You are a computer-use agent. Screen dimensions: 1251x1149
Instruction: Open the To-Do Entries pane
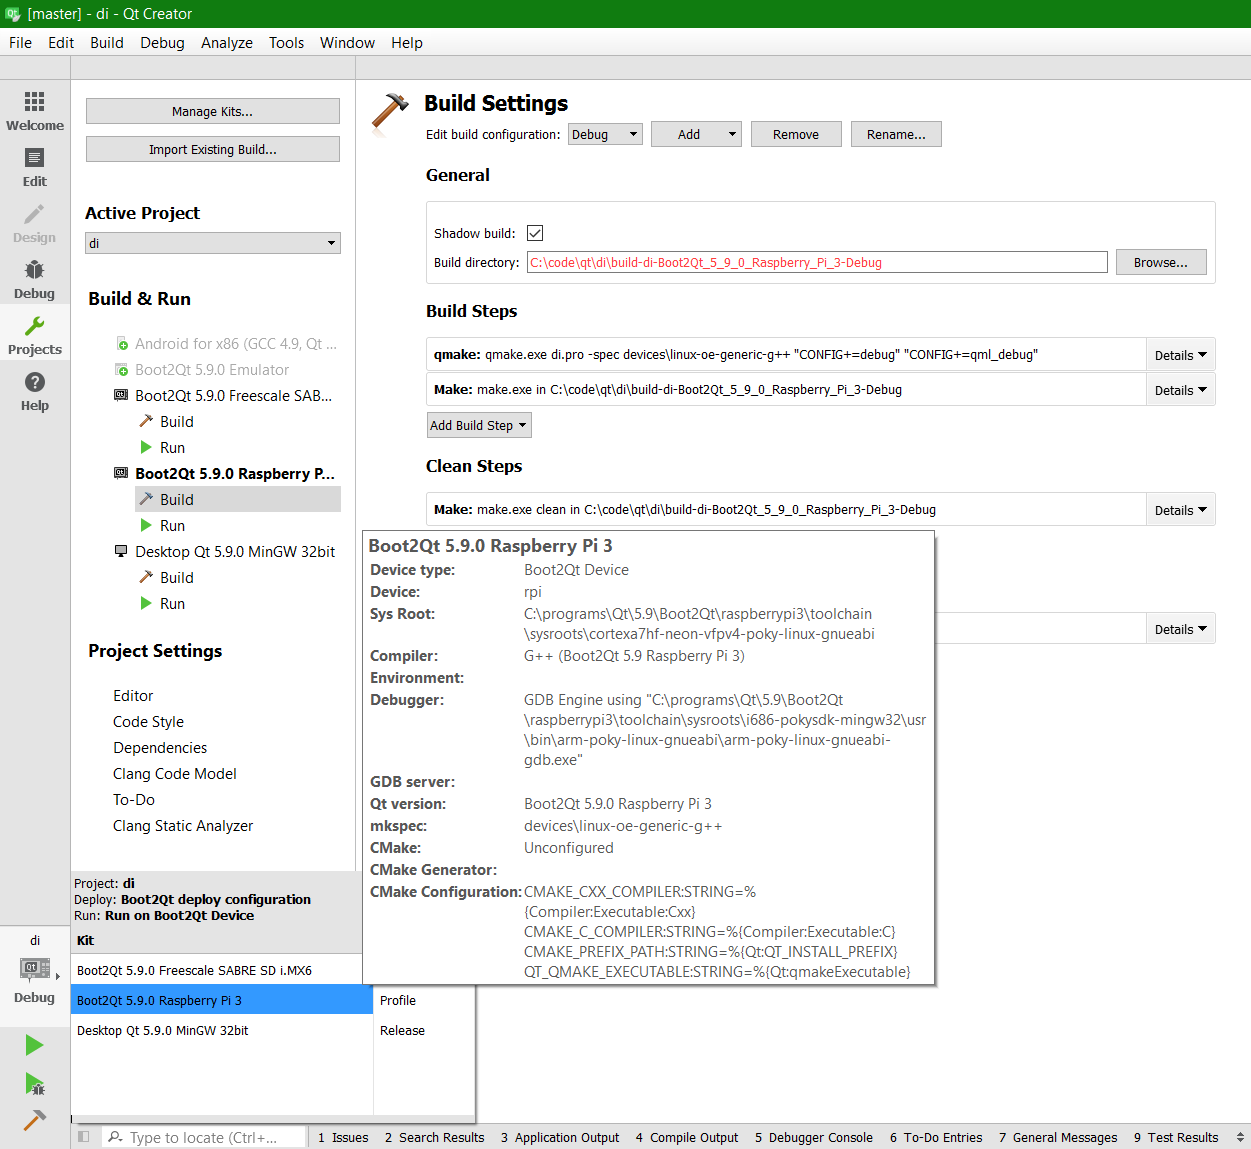pyautogui.click(x=936, y=1137)
